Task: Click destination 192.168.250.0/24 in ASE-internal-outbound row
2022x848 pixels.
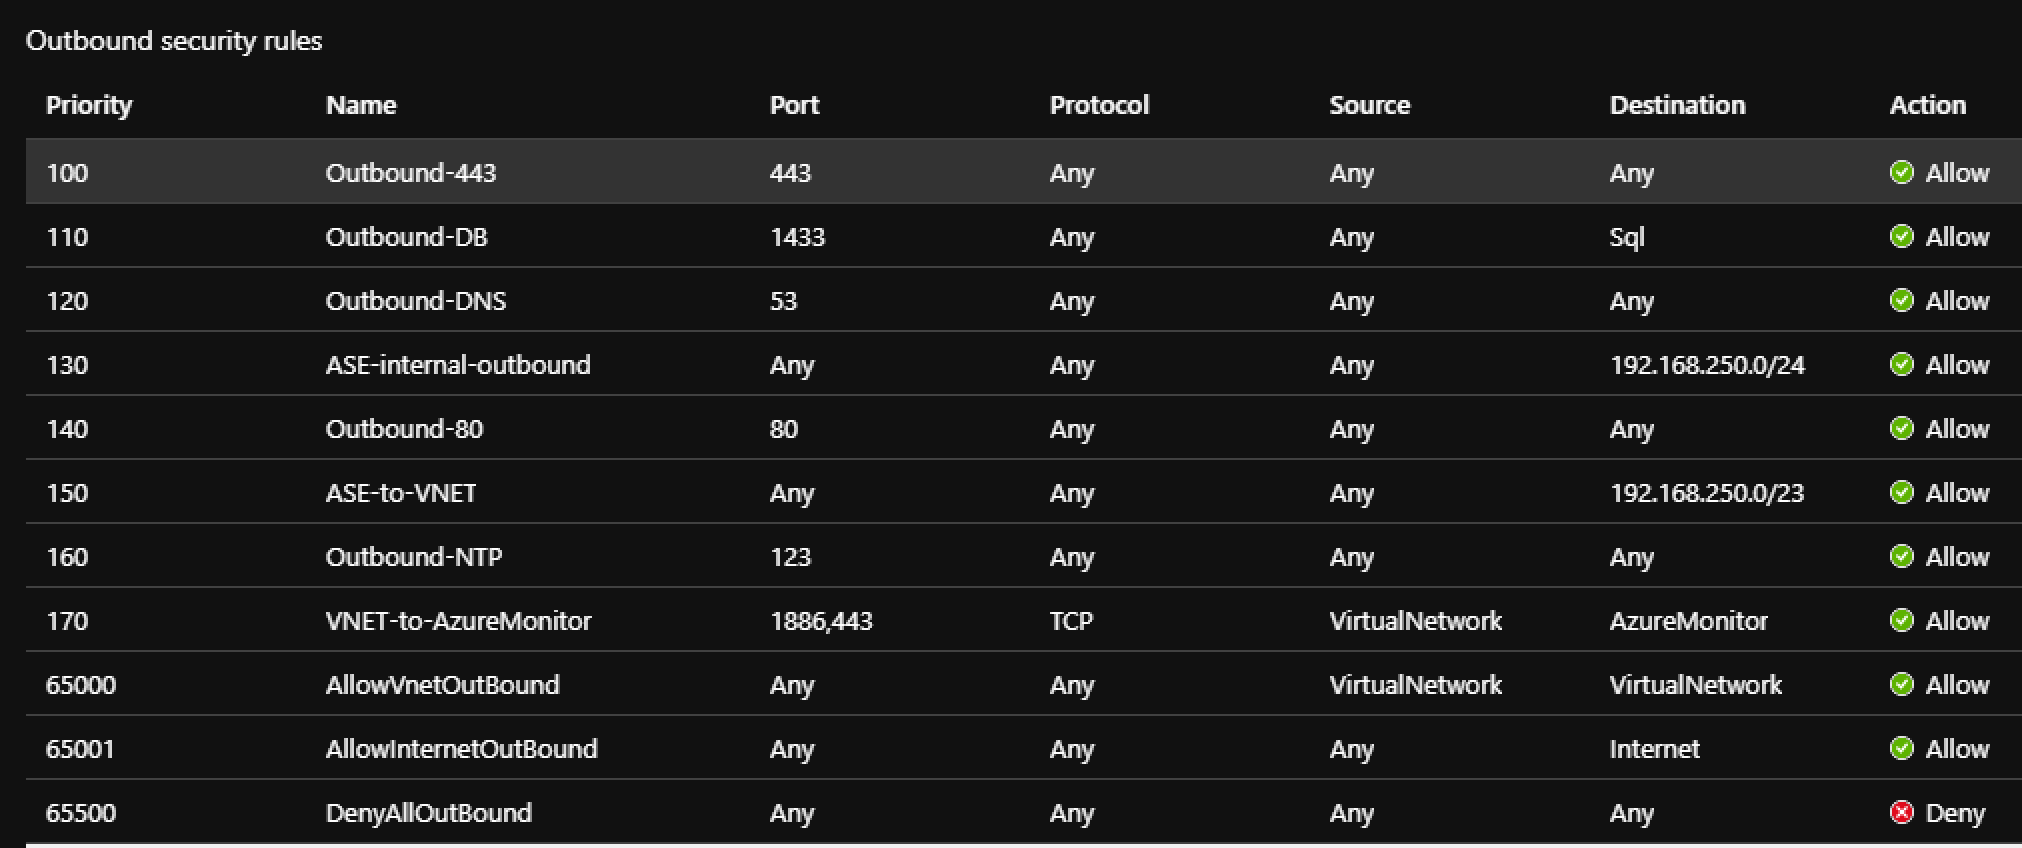Action: (1707, 365)
